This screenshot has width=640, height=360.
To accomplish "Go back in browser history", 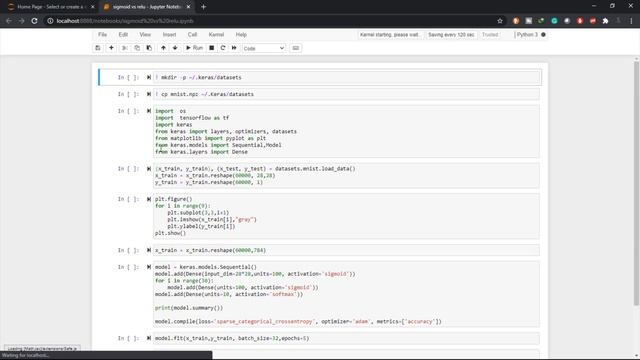I will pyautogui.click(x=9, y=21).
